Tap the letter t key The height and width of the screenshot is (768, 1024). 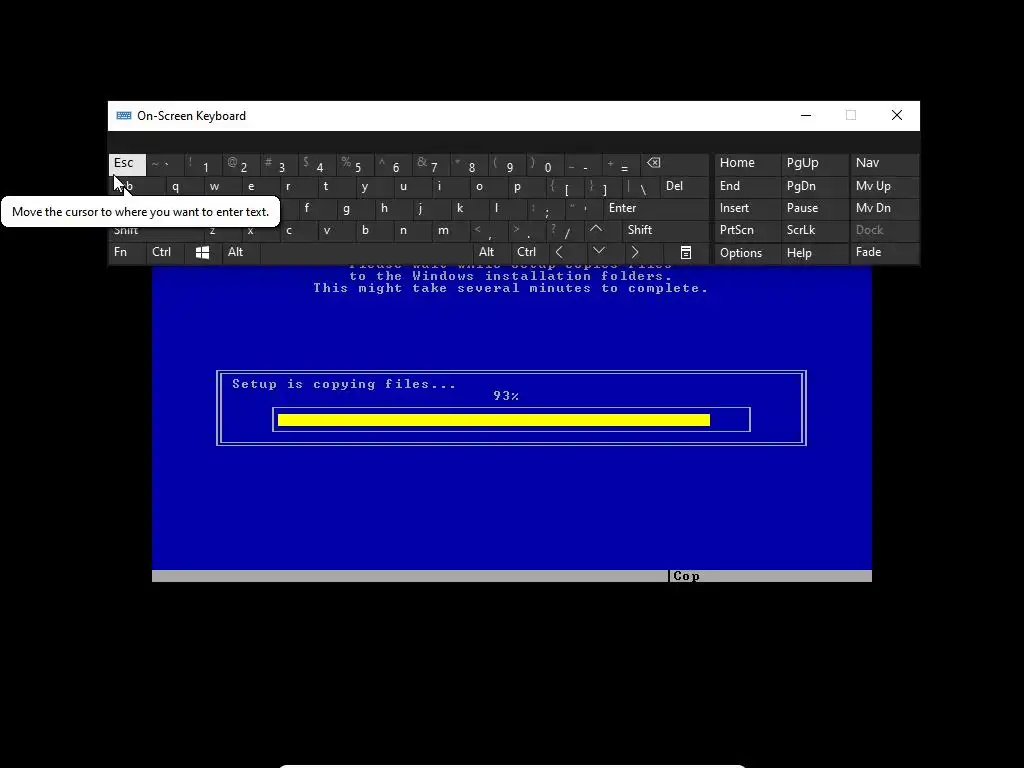tap(336, 186)
